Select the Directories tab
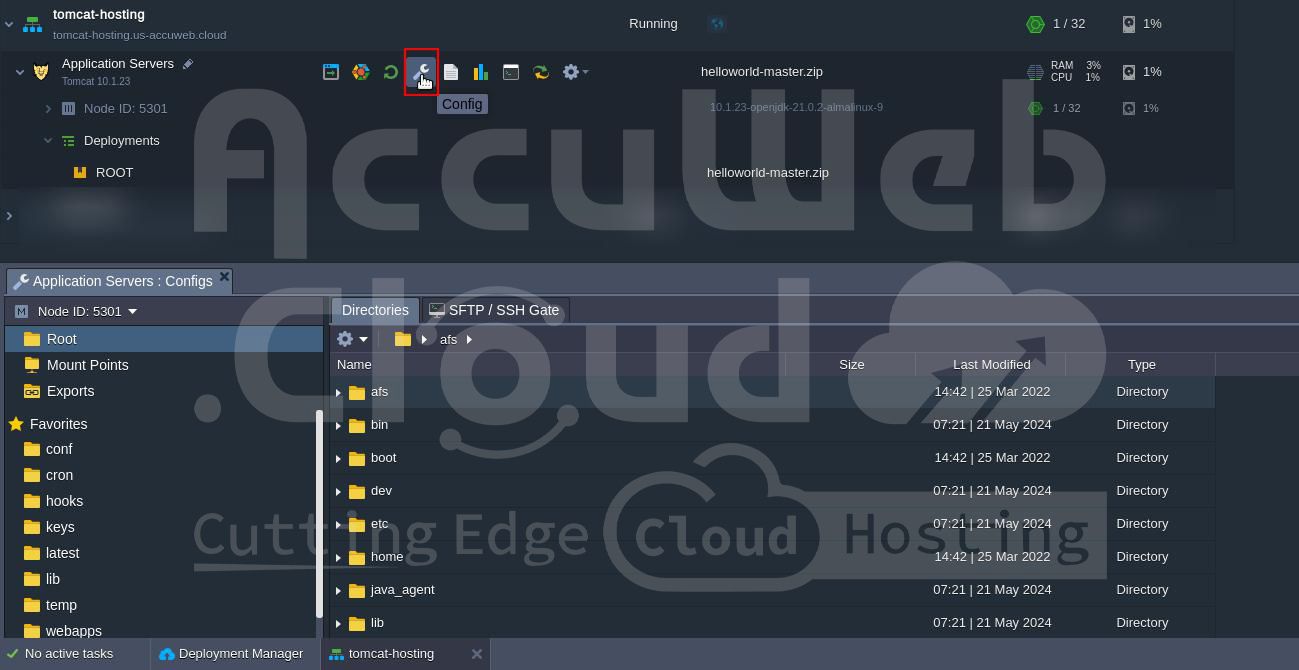 (x=375, y=310)
